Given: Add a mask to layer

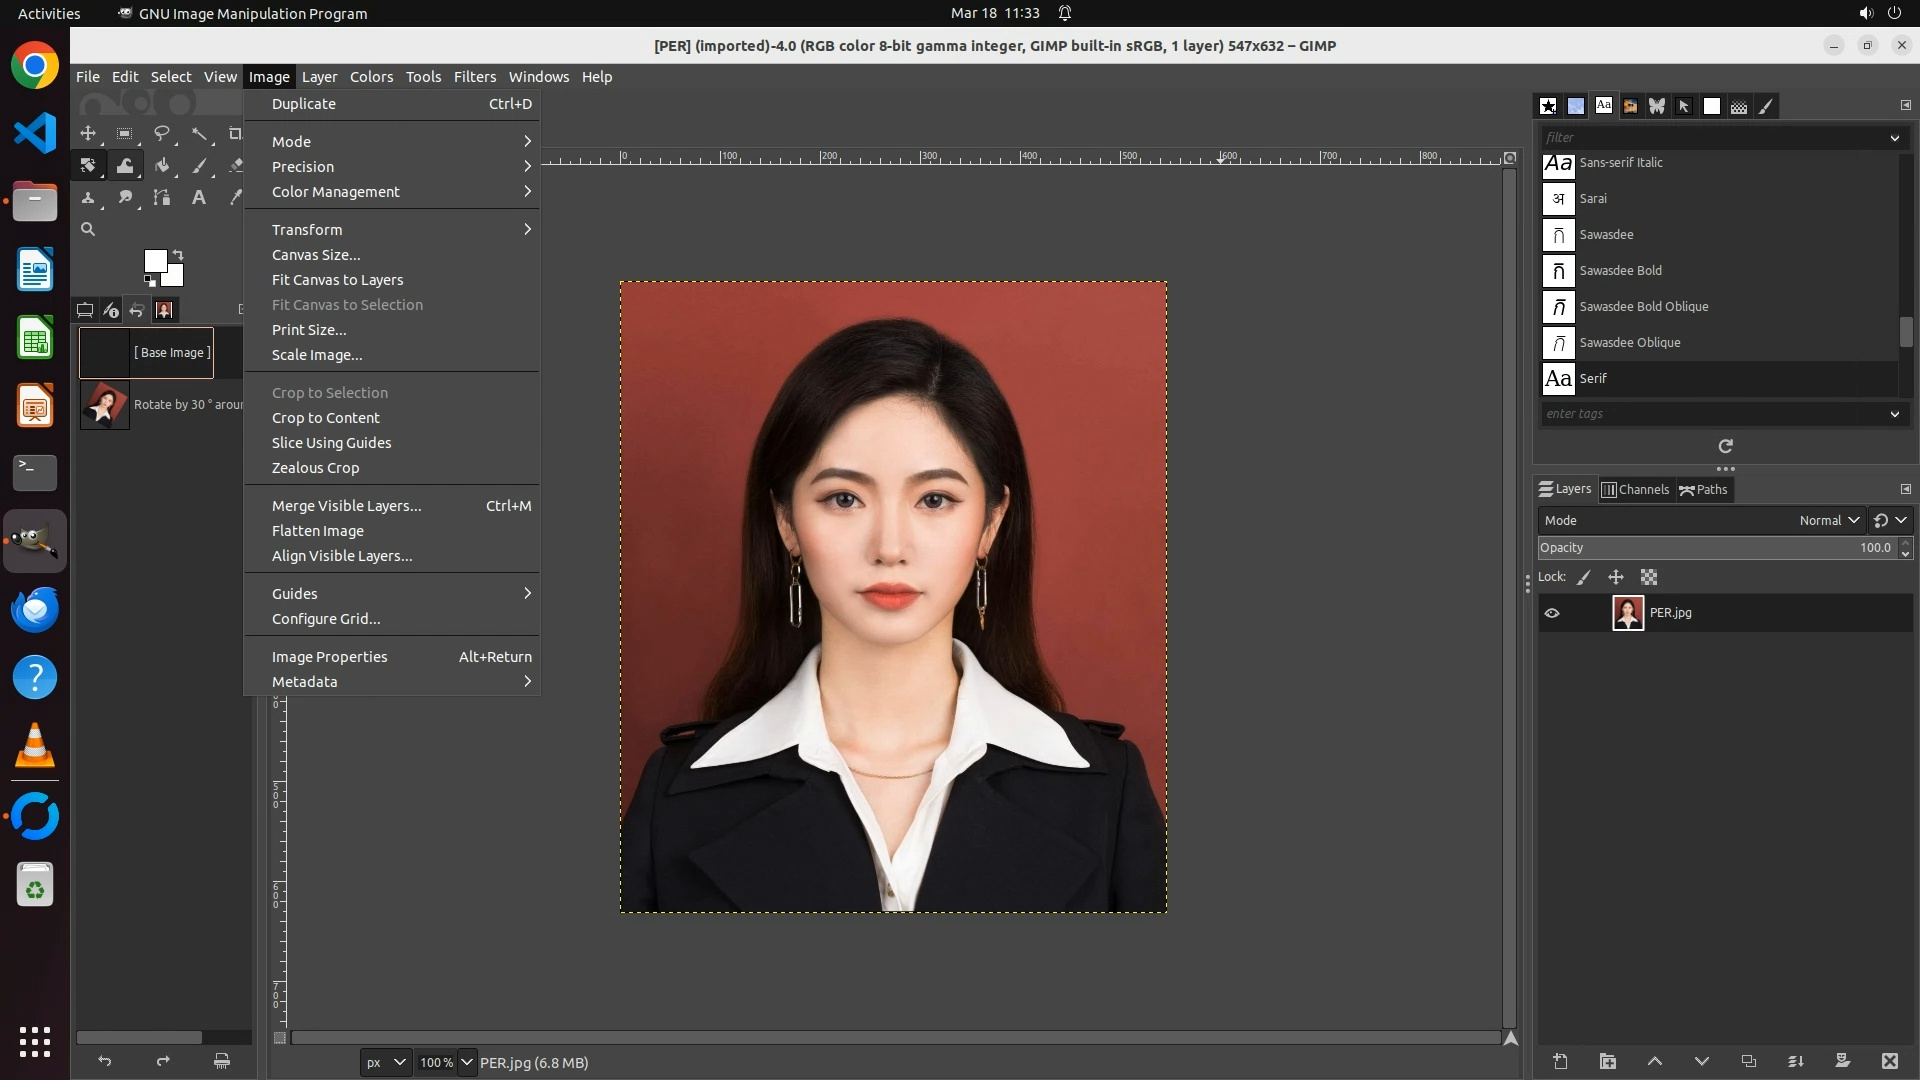Looking at the screenshot, I should 1842,1061.
